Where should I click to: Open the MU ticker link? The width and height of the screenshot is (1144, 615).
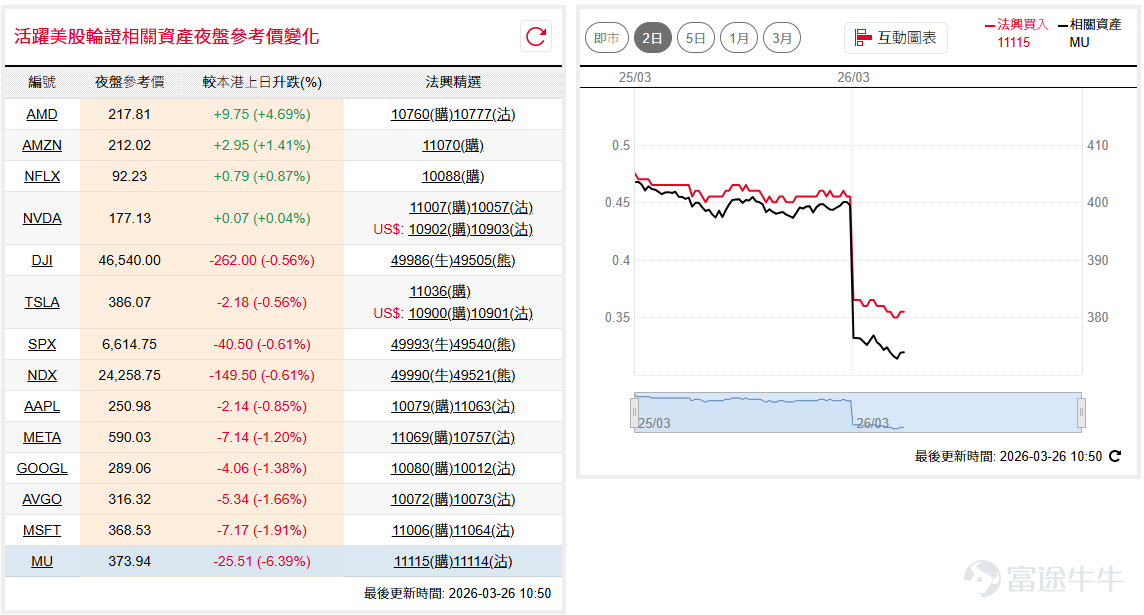pyautogui.click(x=42, y=561)
